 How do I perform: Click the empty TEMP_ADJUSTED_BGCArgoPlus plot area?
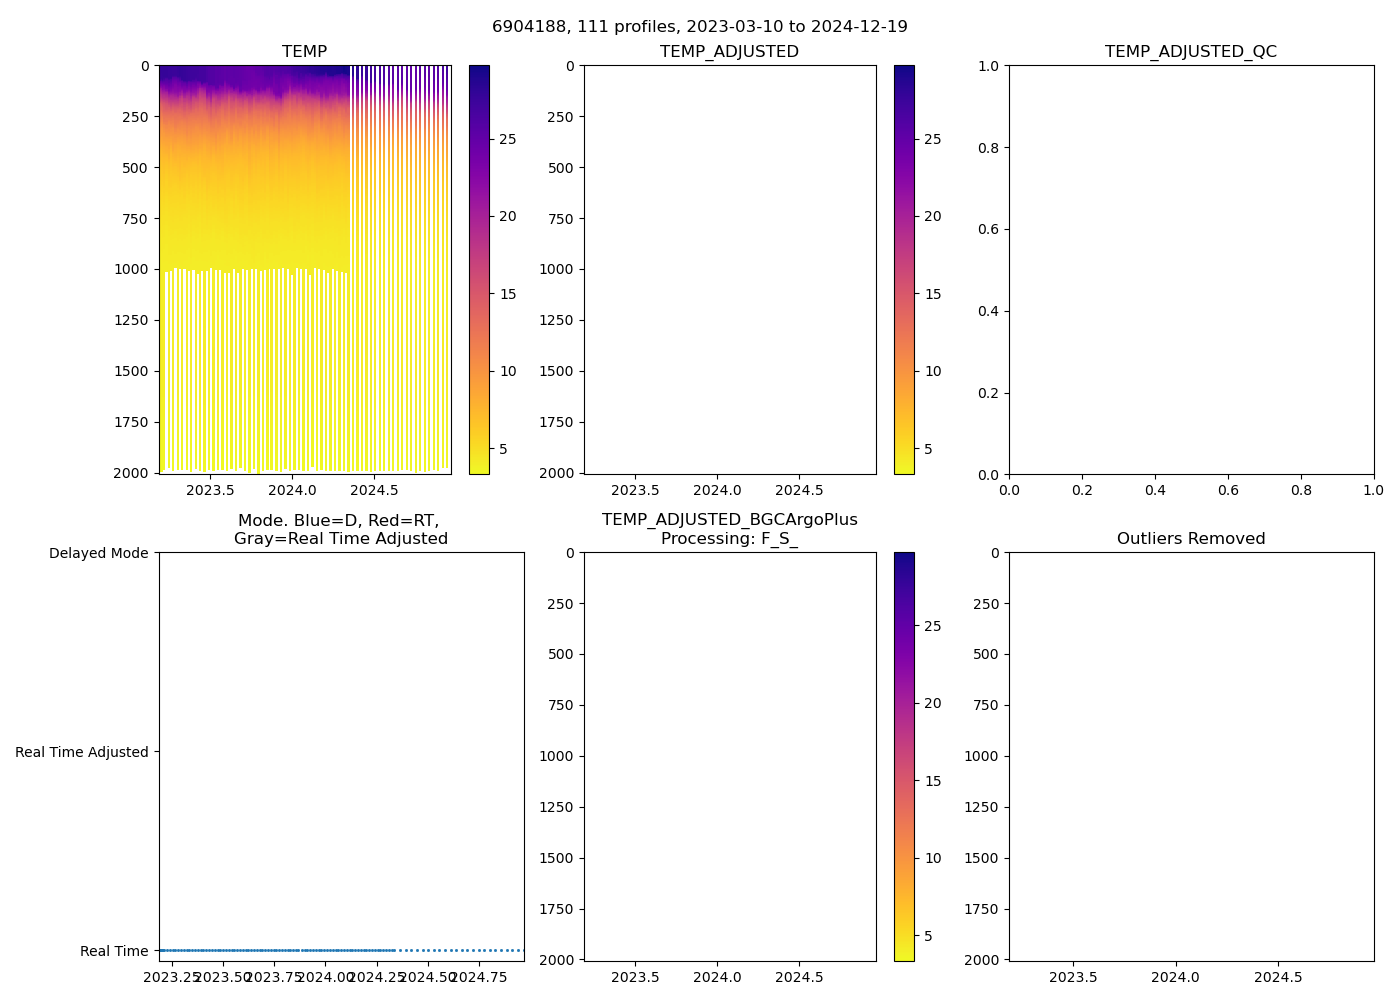pos(729,756)
